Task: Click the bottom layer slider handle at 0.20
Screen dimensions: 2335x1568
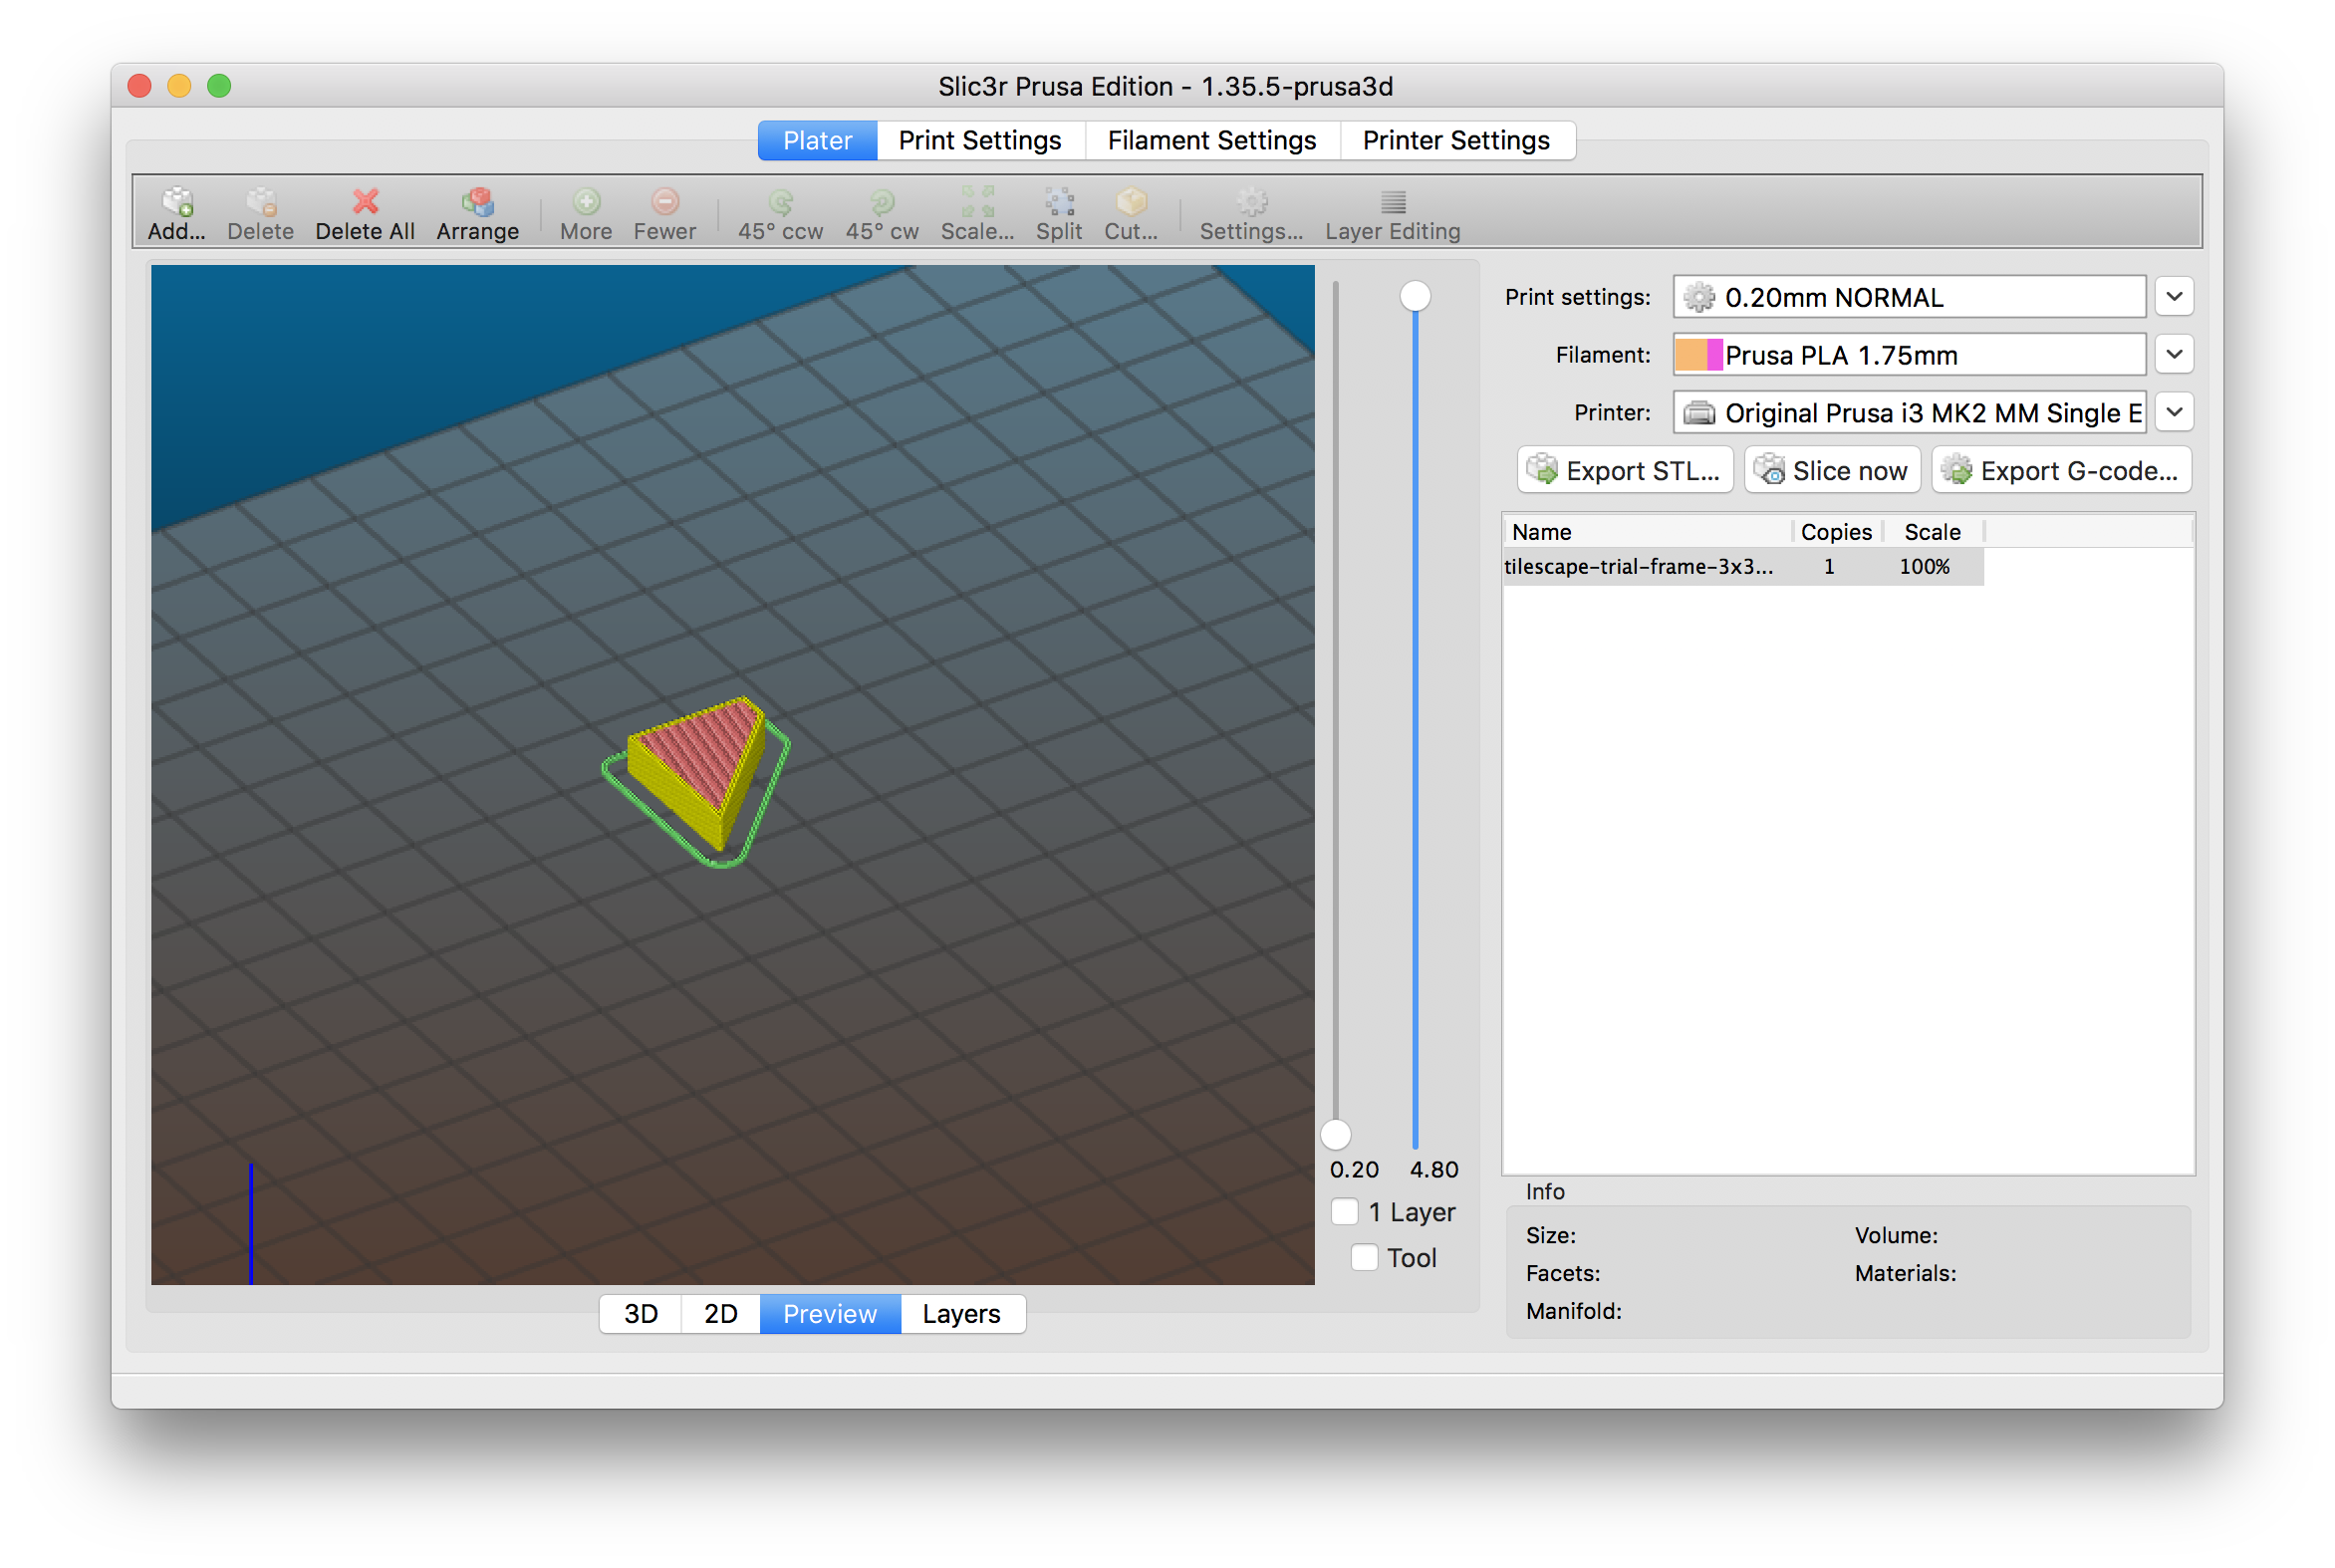Action: click(x=1336, y=1134)
